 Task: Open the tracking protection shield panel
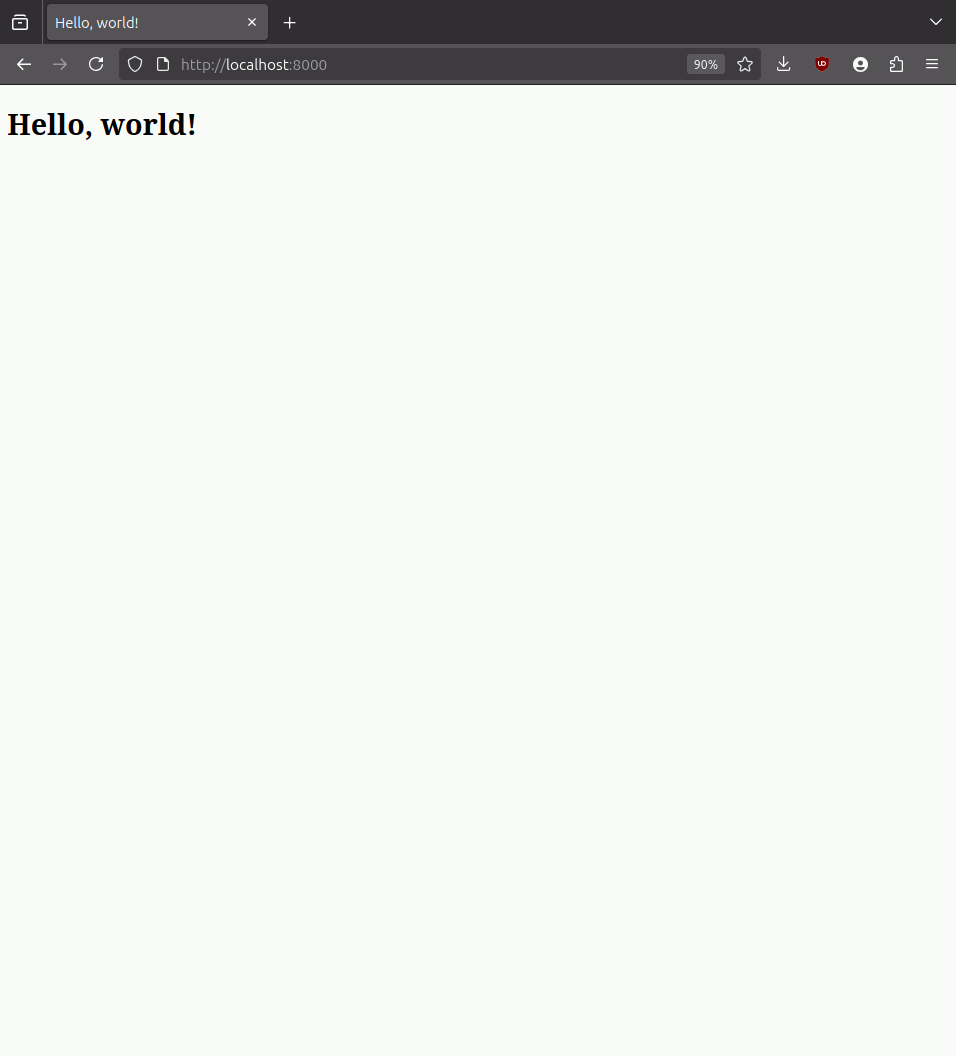(x=135, y=64)
